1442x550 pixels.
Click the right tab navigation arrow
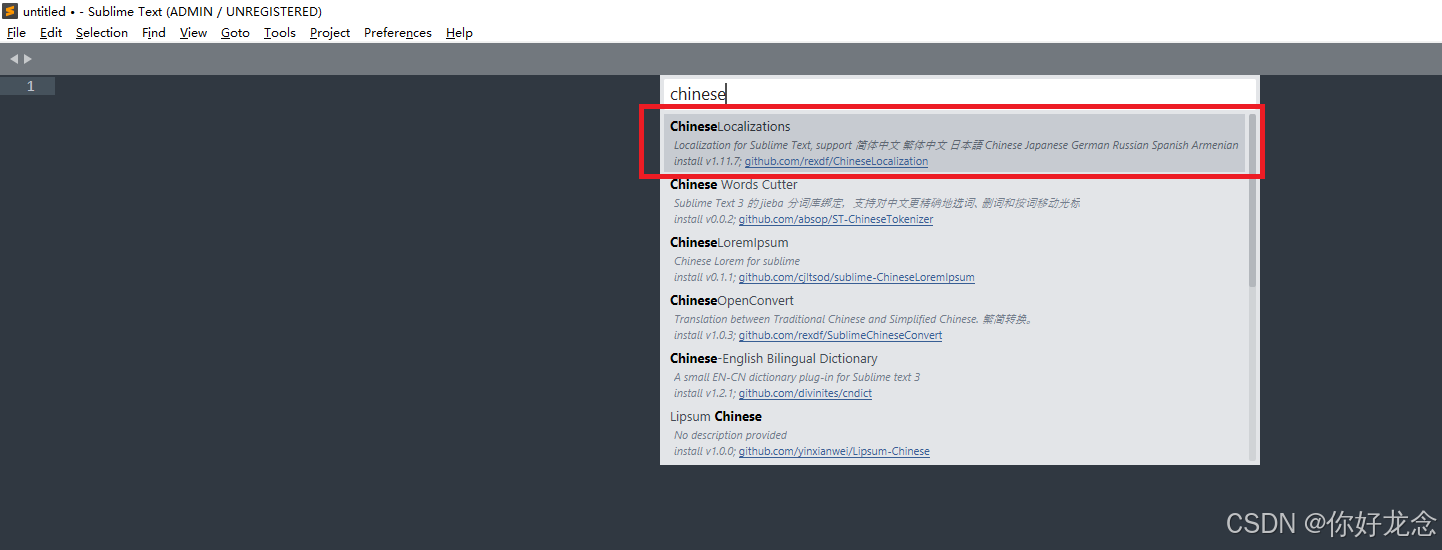(x=28, y=59)
